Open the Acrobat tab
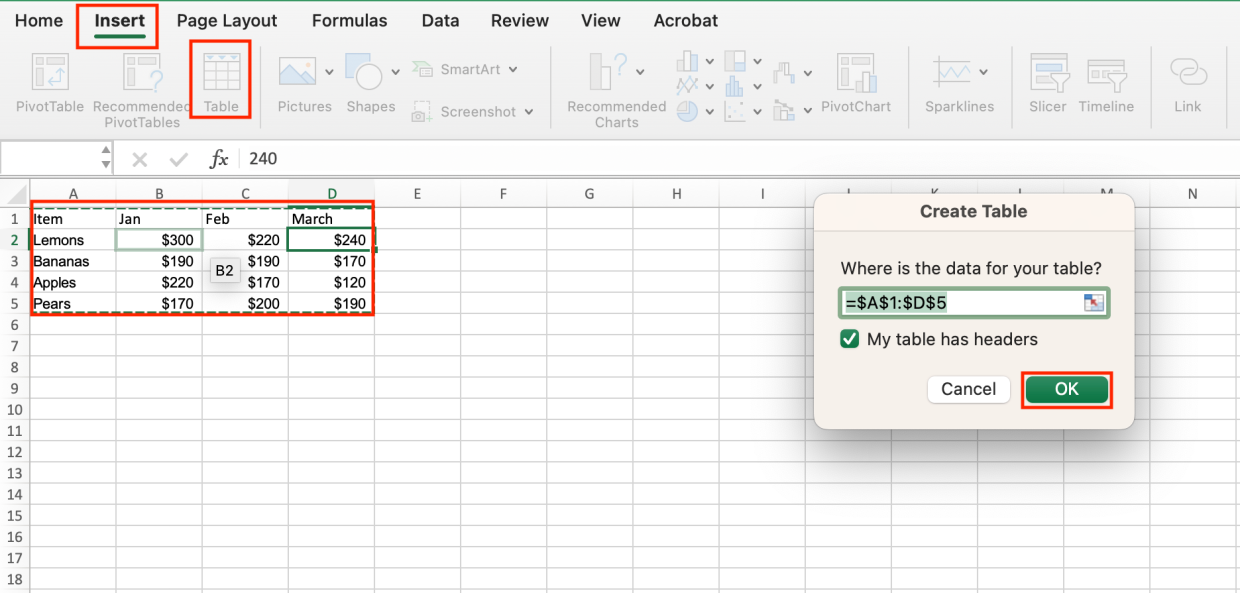 point(686,20)
